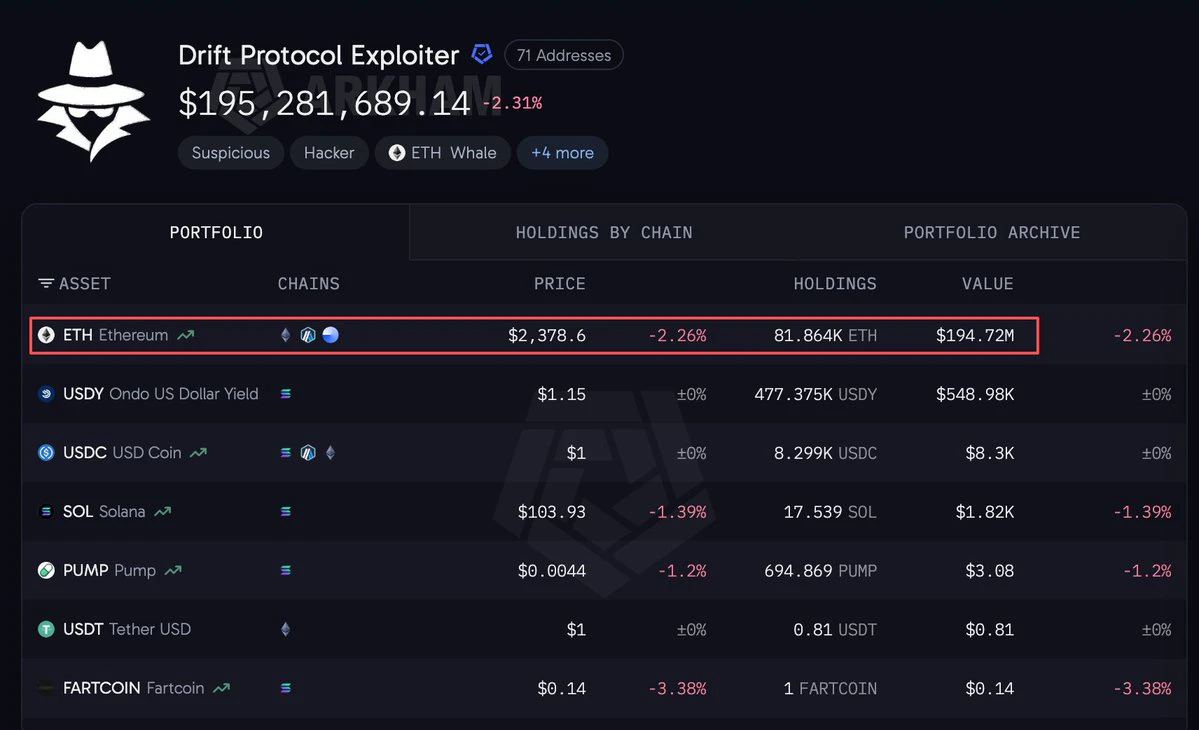1199x730 pixels.
Task: Click the filter icon next to ASSET
Action: [x=46, y=284]
